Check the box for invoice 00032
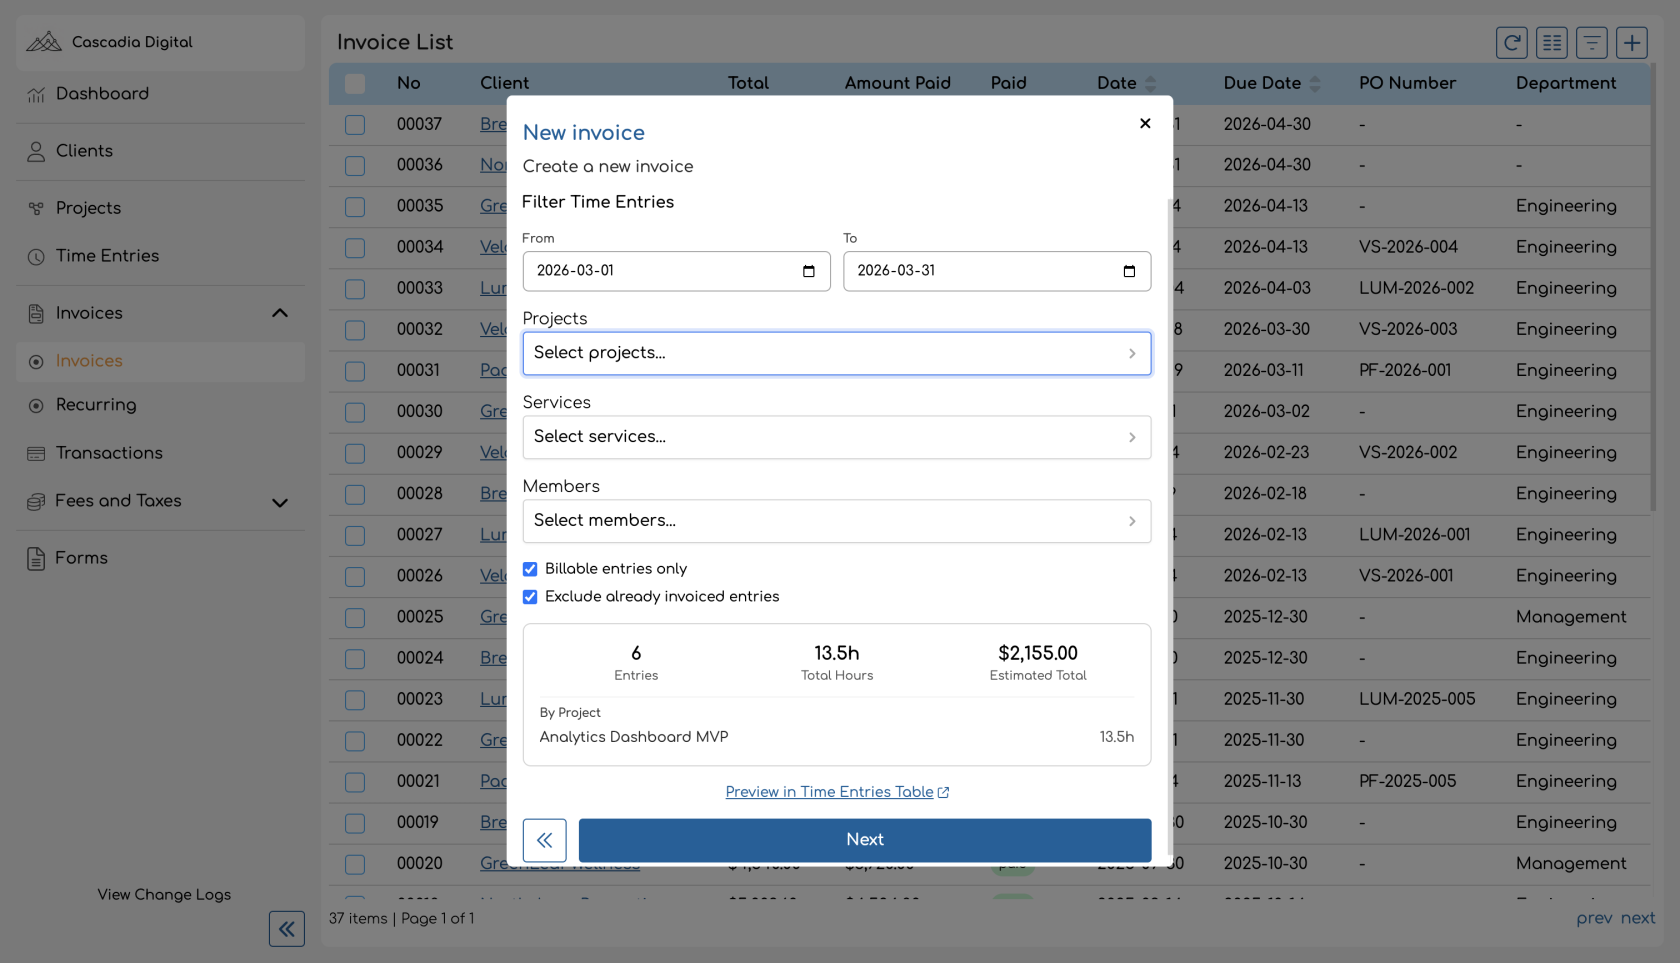1680x963 pixels. point(355,330)
